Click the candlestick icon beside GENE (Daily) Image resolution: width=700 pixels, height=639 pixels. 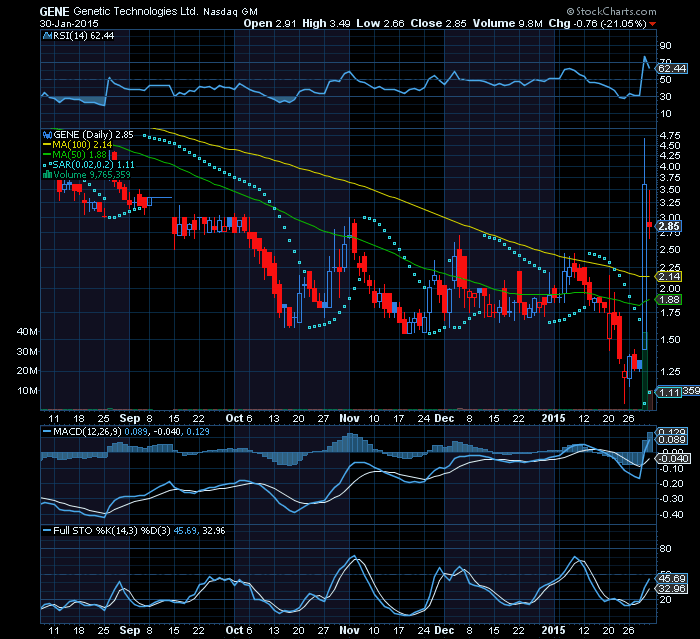[x=47, y=134]
